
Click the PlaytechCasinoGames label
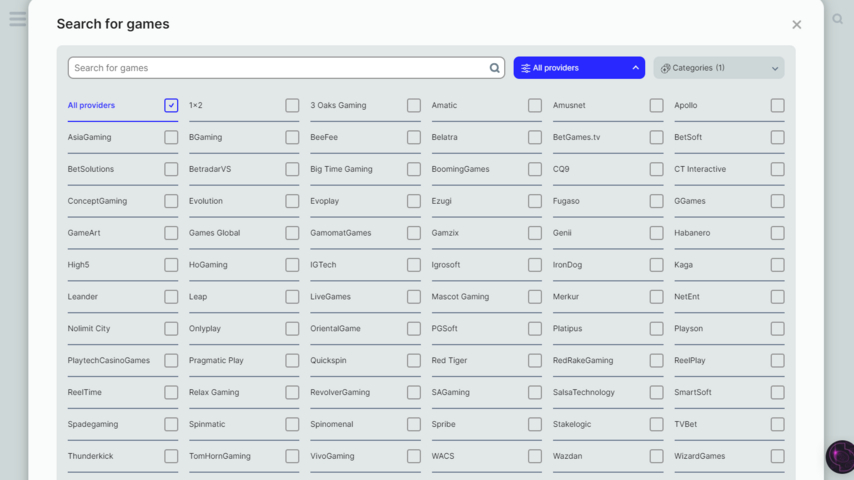coord(108,360)
